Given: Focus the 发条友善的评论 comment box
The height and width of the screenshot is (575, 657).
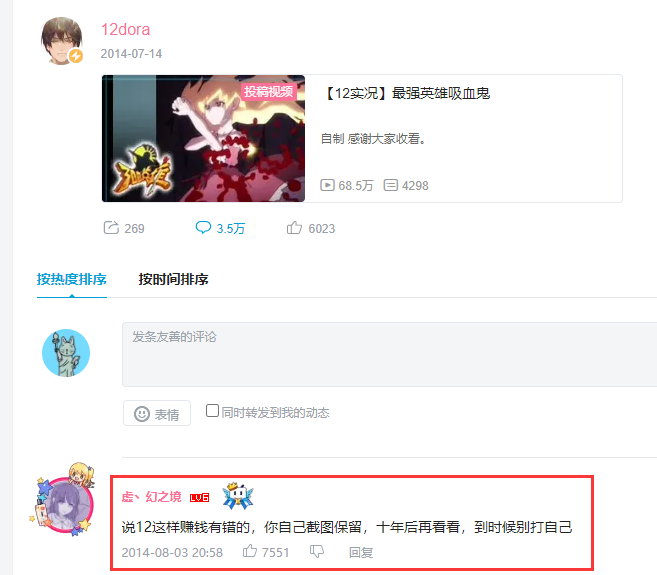Looking at the screenshot, I should coord(390,354).
